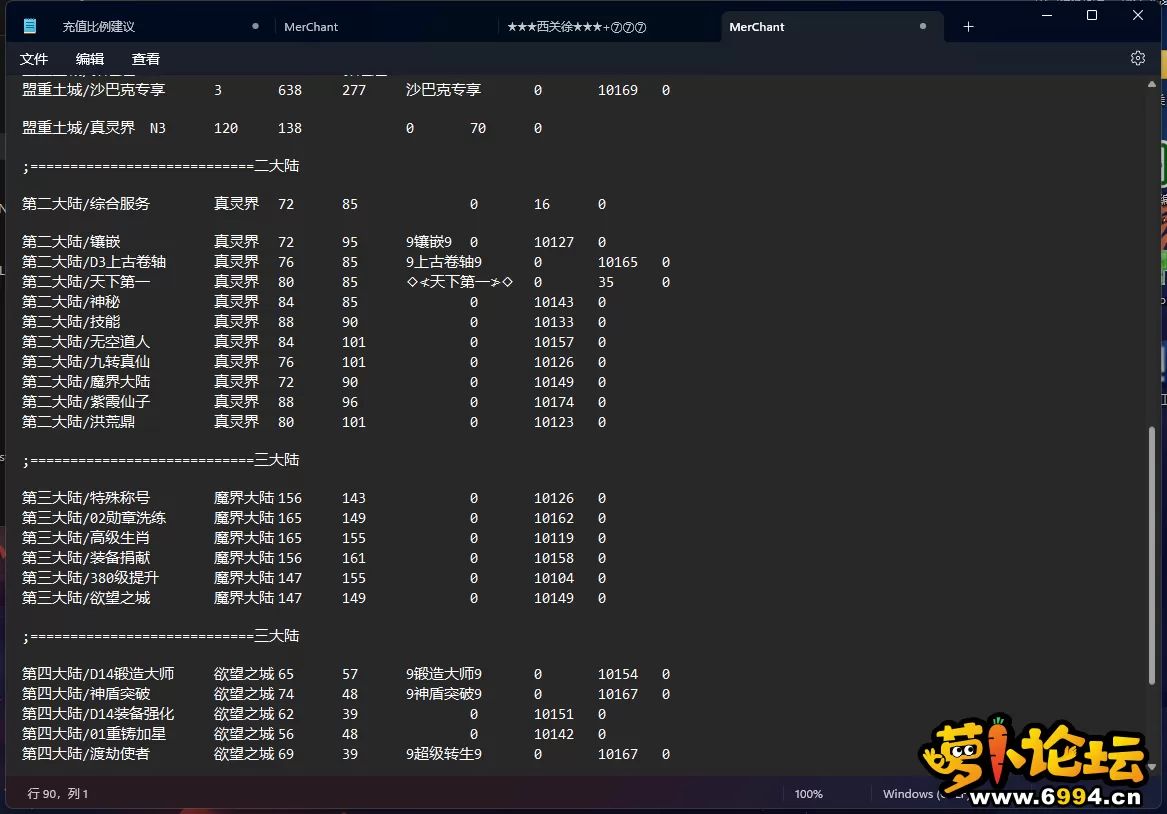Click the value 10142 in 01重铸加星 row
Viewport: 1167px width, 814px height.
coord(554,734)
